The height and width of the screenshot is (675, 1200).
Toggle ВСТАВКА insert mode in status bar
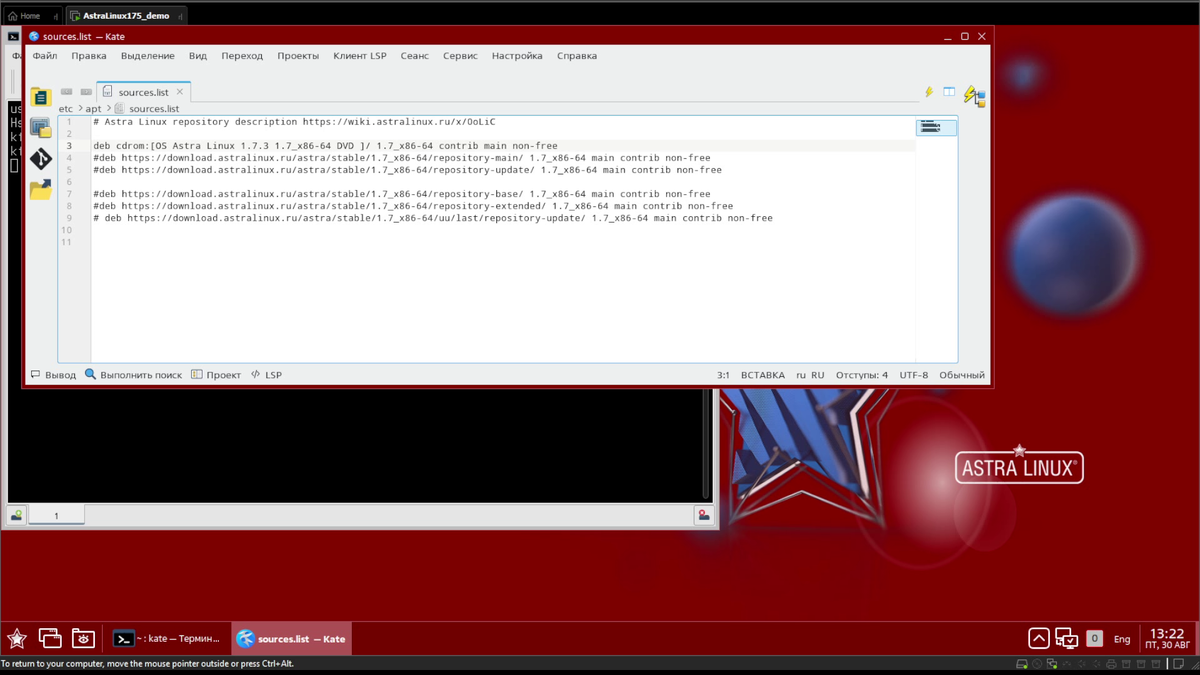(763, 375)
